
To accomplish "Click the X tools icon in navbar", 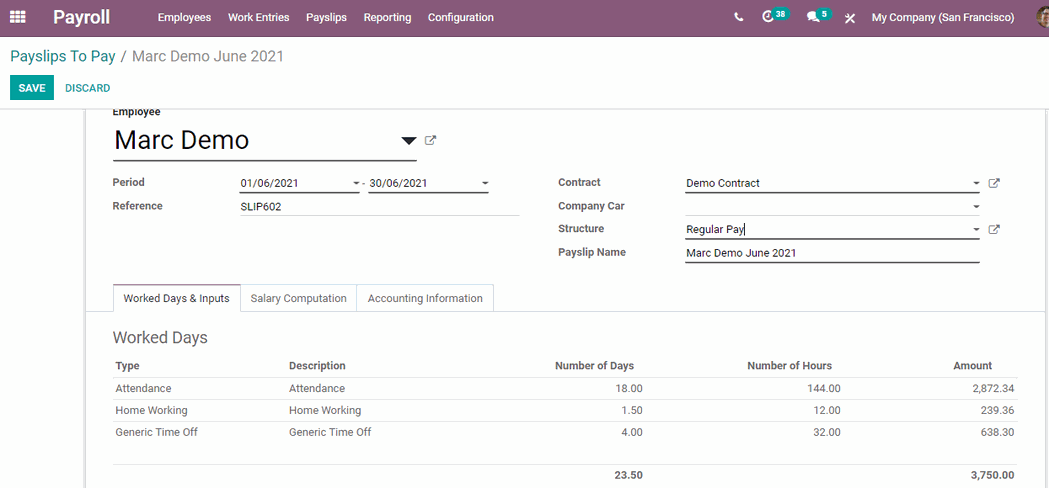I will (x=850, y=18).
